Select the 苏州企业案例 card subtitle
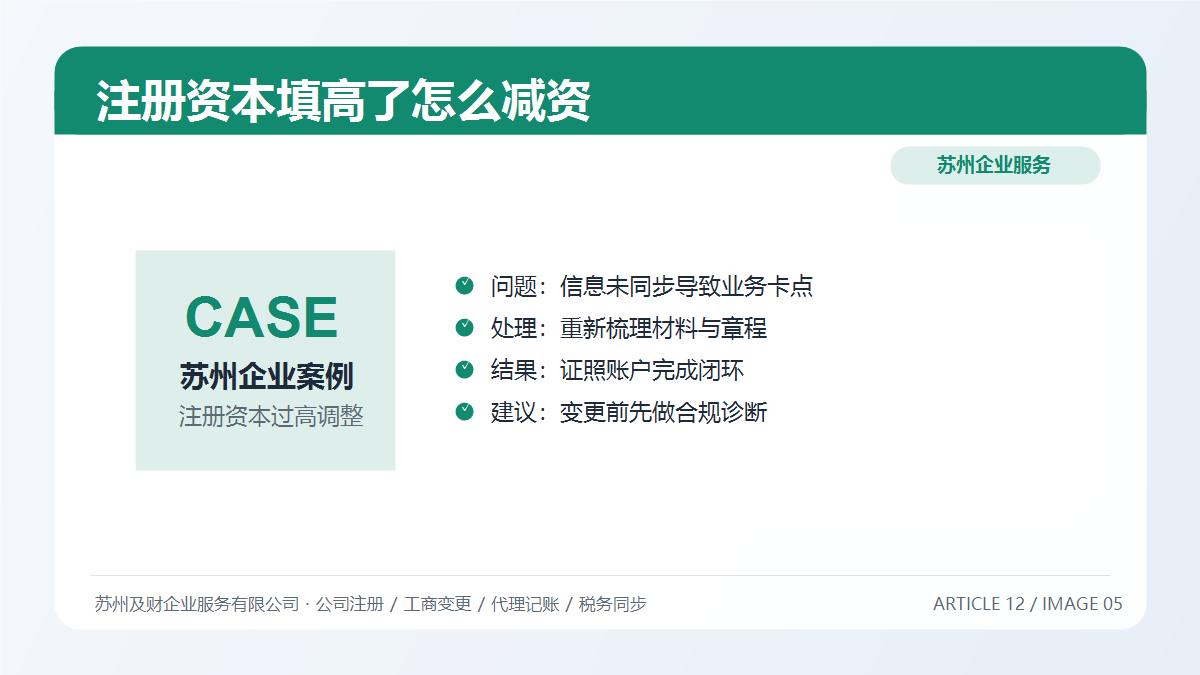1200x675 pixels. [x=266, y=377]
